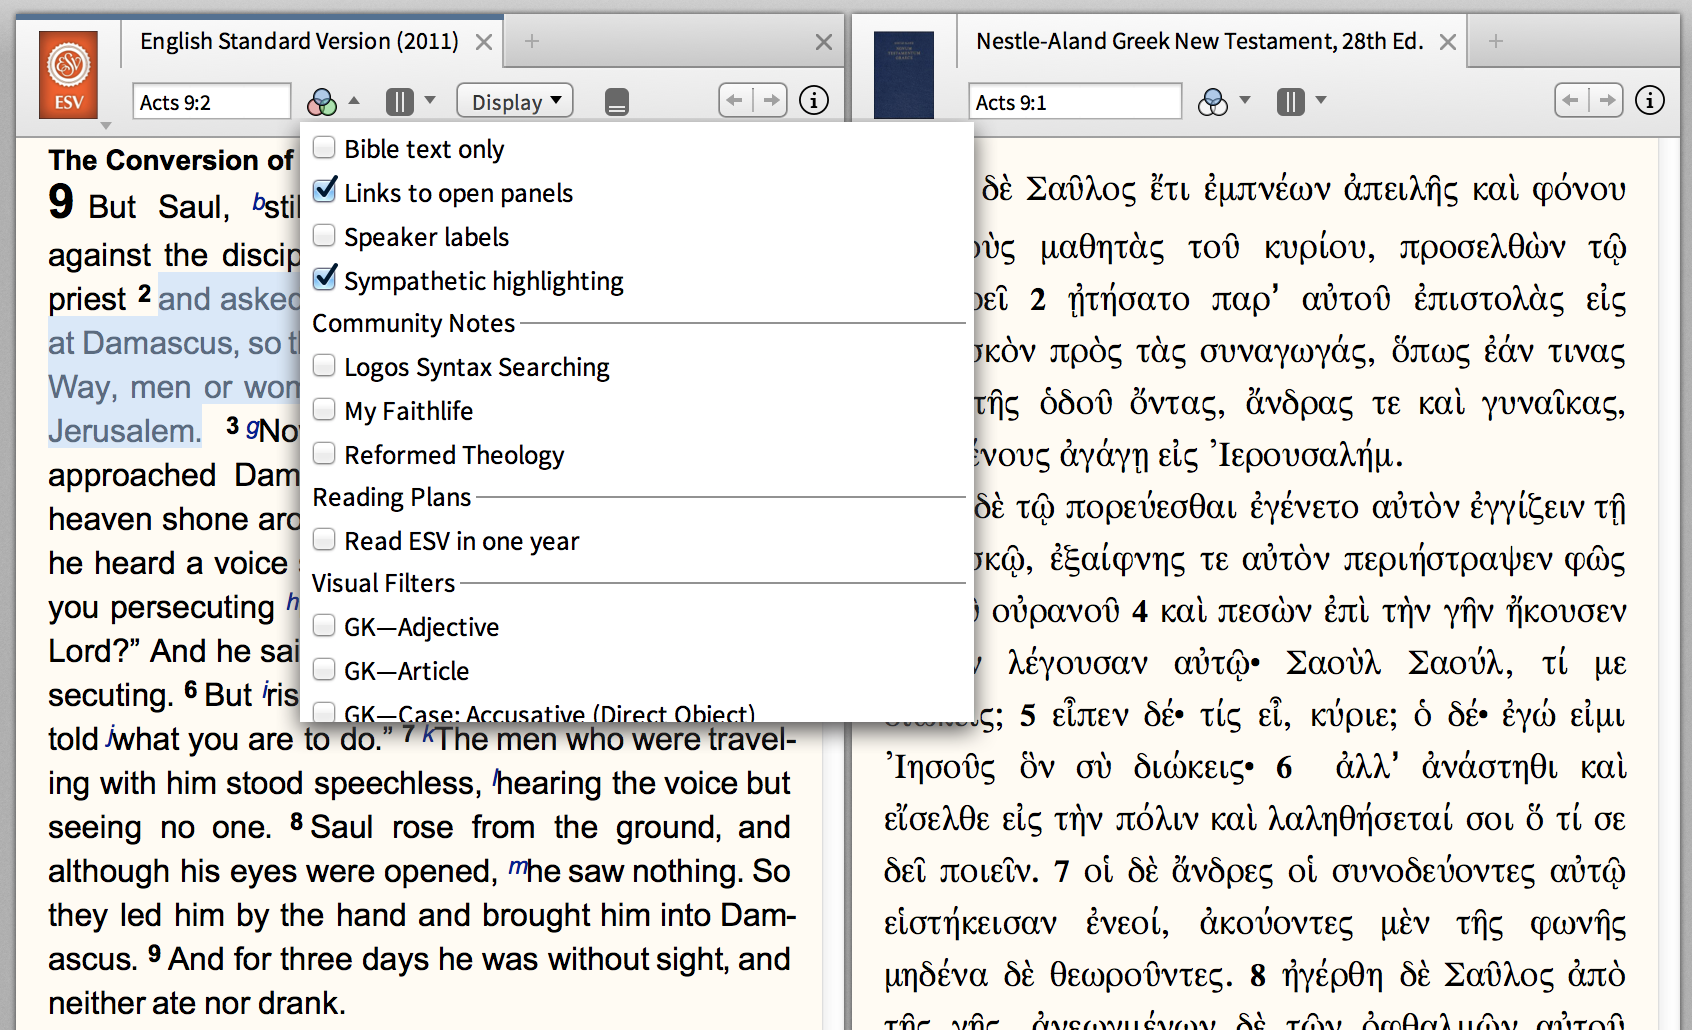Go forward in ESV panel history

click(770, 100)
